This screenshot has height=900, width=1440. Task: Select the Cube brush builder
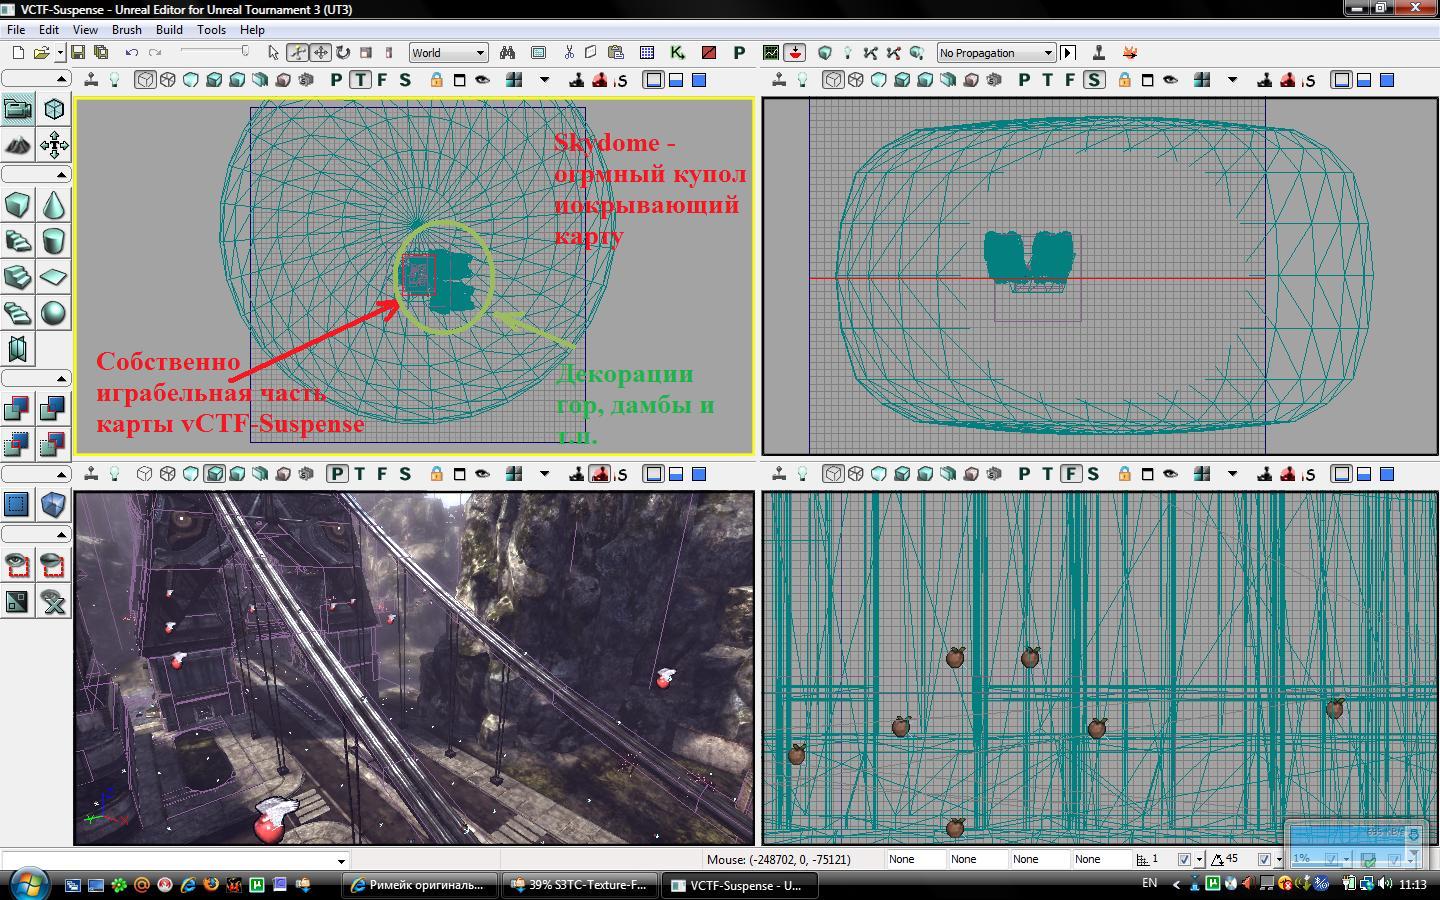tap(18, 206)
